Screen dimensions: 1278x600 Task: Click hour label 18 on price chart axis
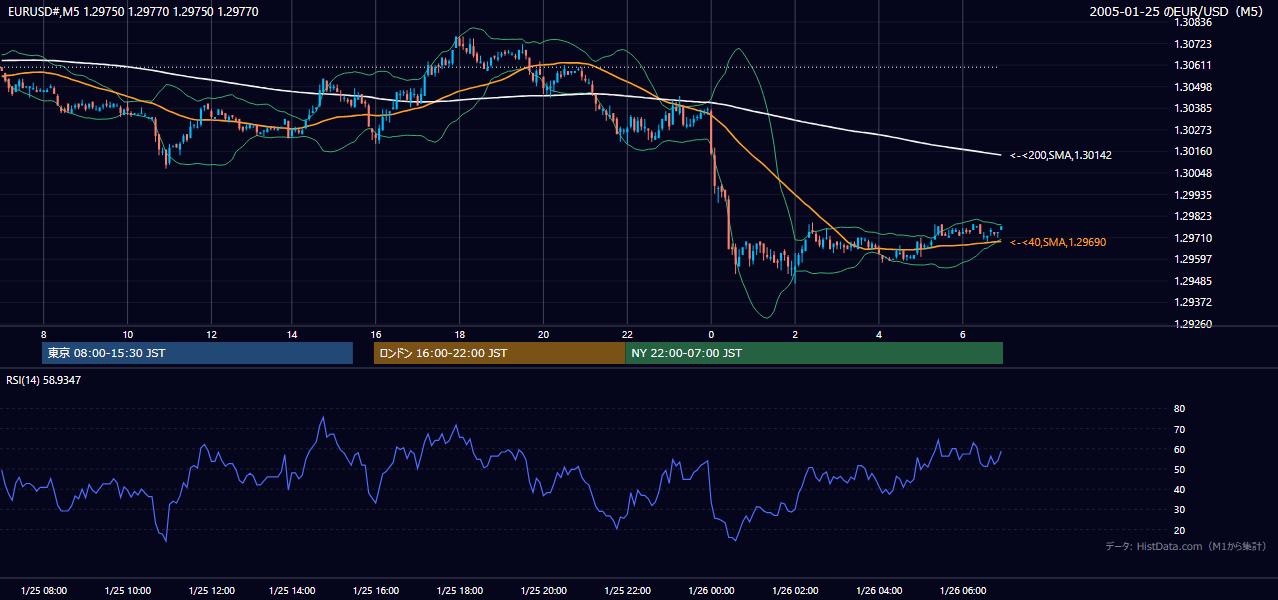pyautogui.click(x=458, y=334)
